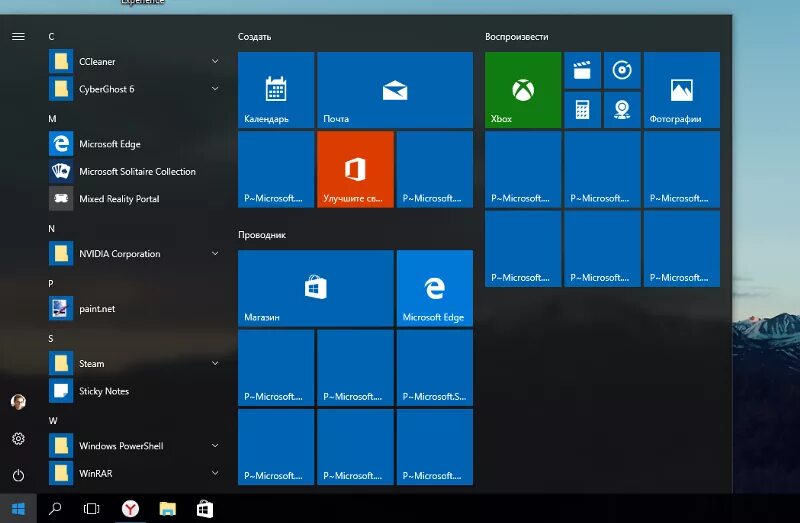Open Microsoft Store from taskbar

[x=205, y=509]
